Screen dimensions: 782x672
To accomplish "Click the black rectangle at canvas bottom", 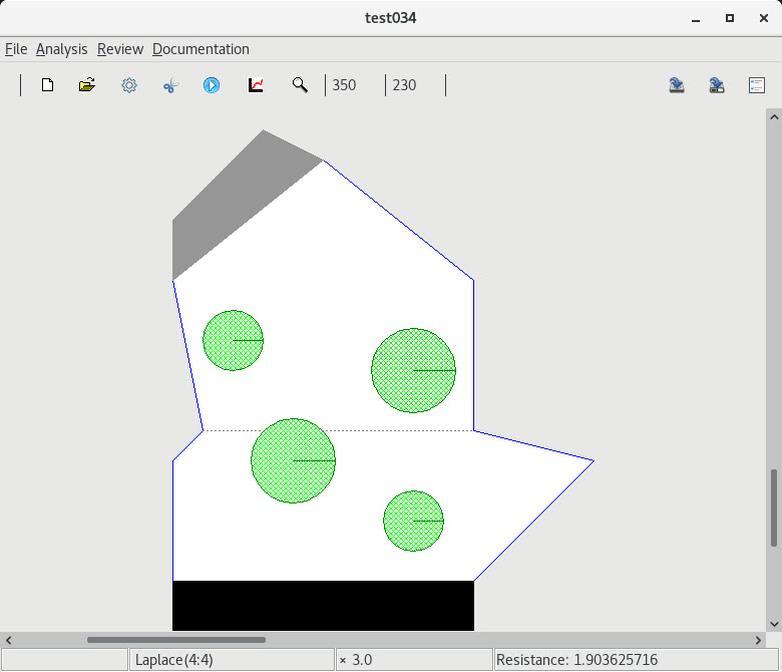I will click(322, 605).
